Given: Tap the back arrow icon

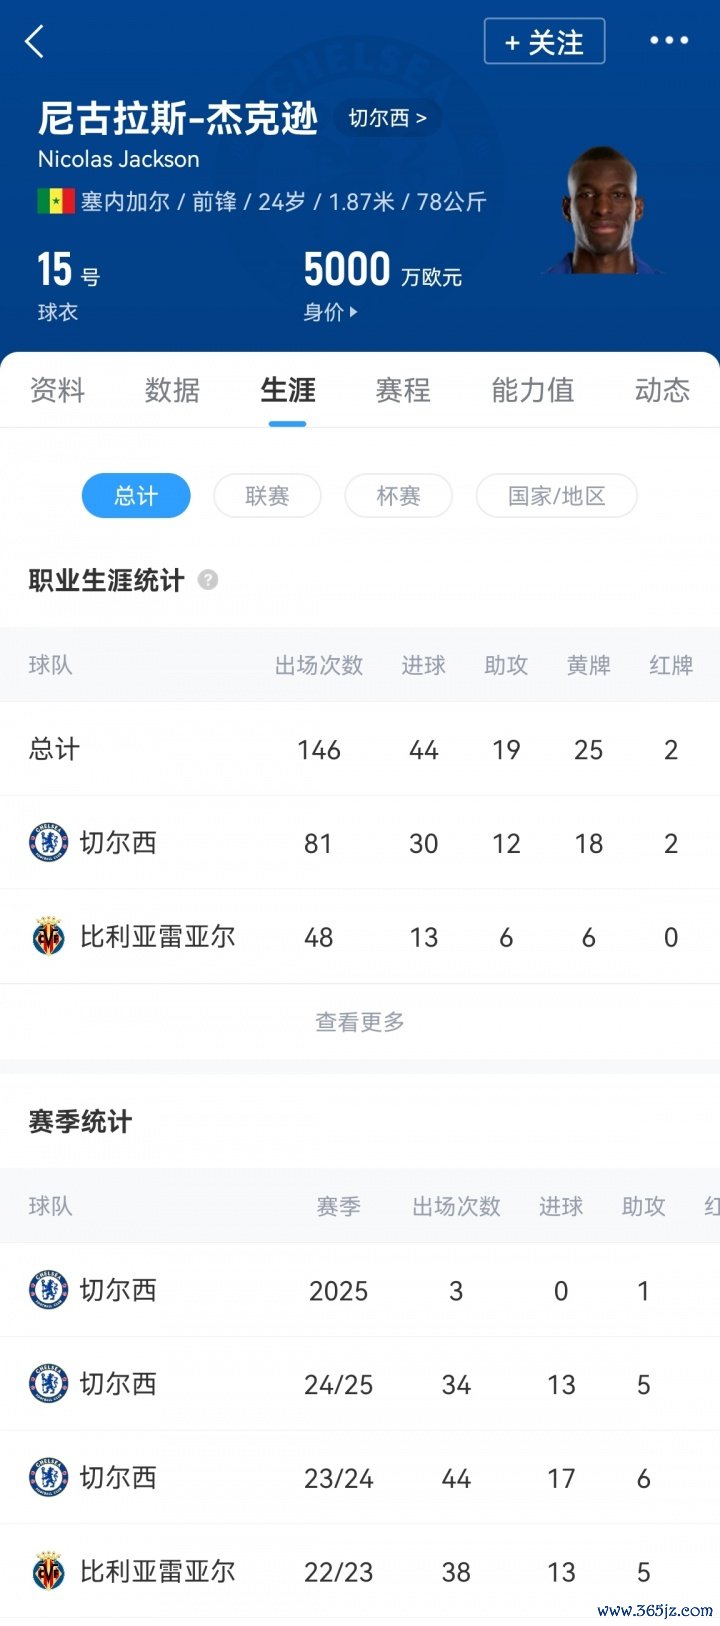Looking at the screenshot, I should [x=35, y=42].
